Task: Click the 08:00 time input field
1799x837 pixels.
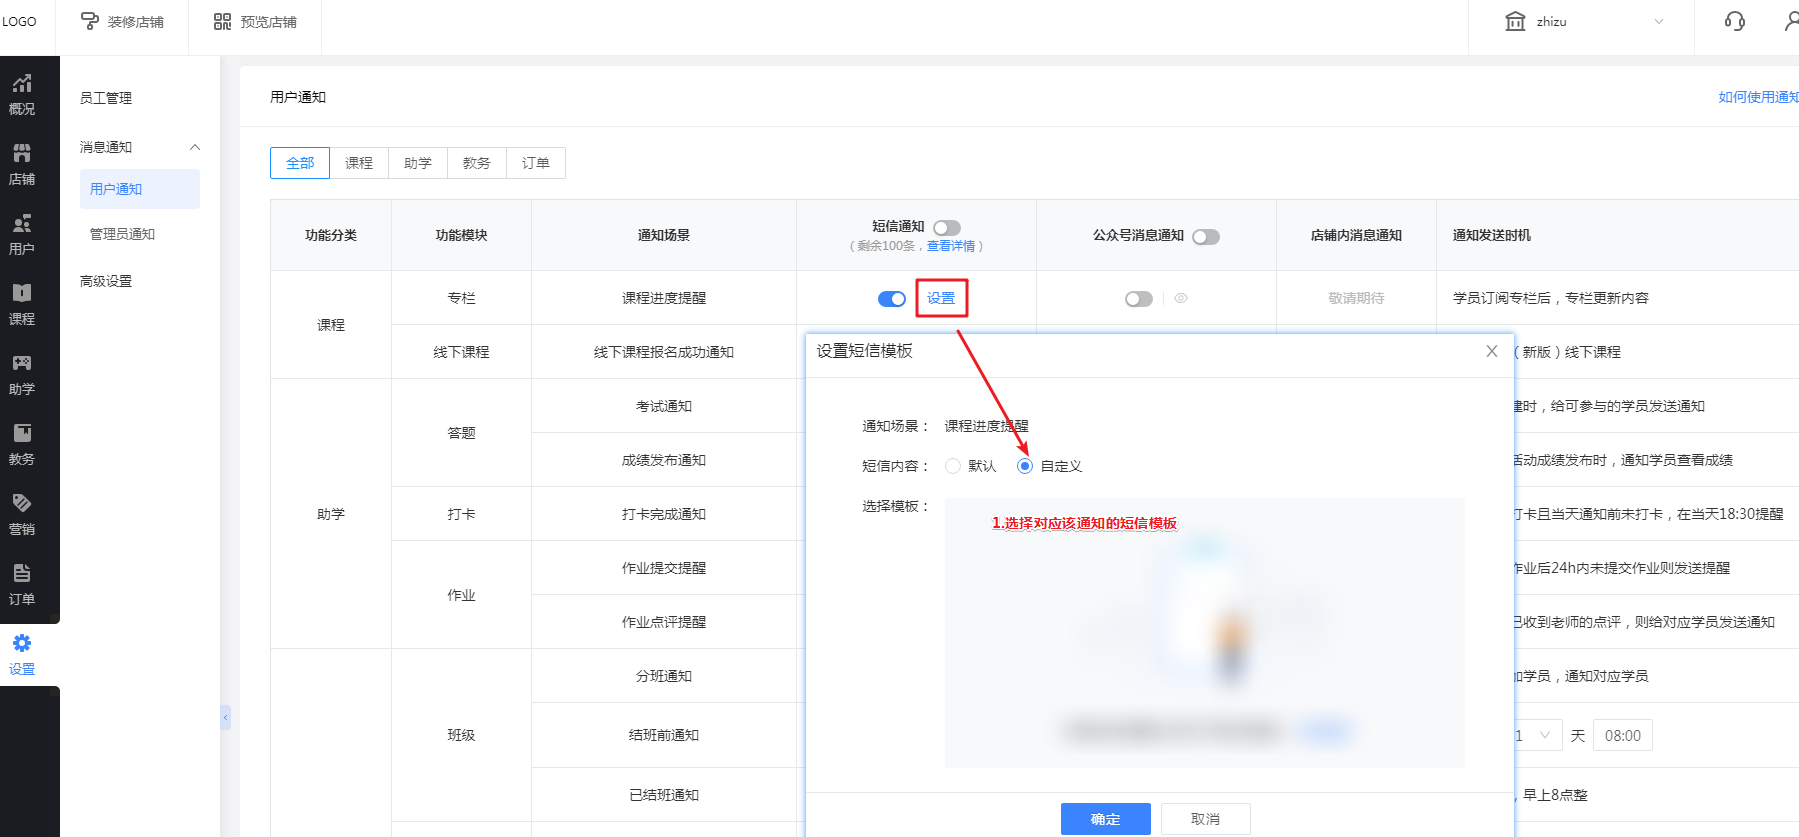Action: [1622, 735]
